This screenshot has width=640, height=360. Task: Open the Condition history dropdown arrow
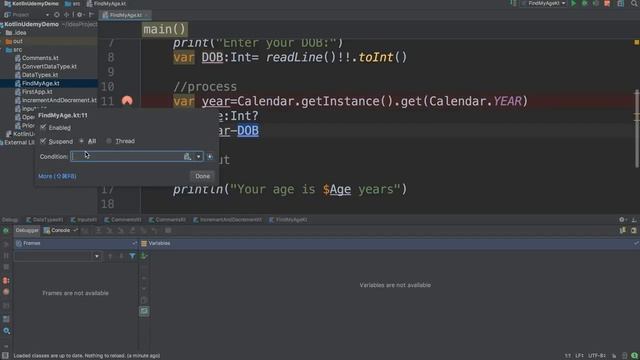[x=198, y=156]
